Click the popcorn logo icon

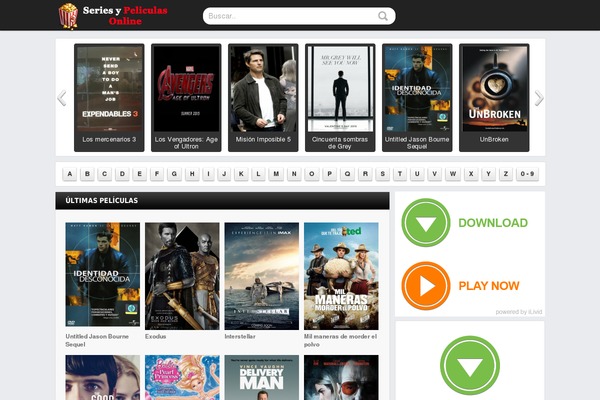coord(68,16)
